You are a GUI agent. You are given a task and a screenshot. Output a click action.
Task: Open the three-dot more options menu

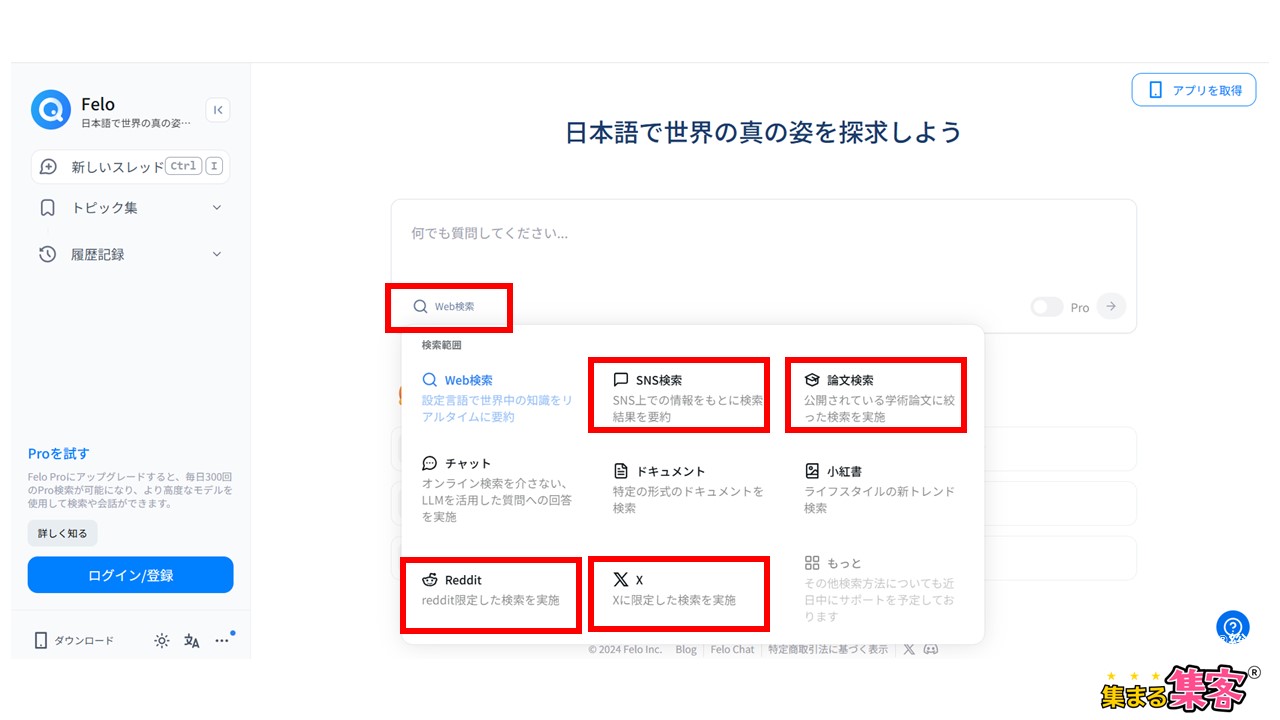(x=222, y=641)
